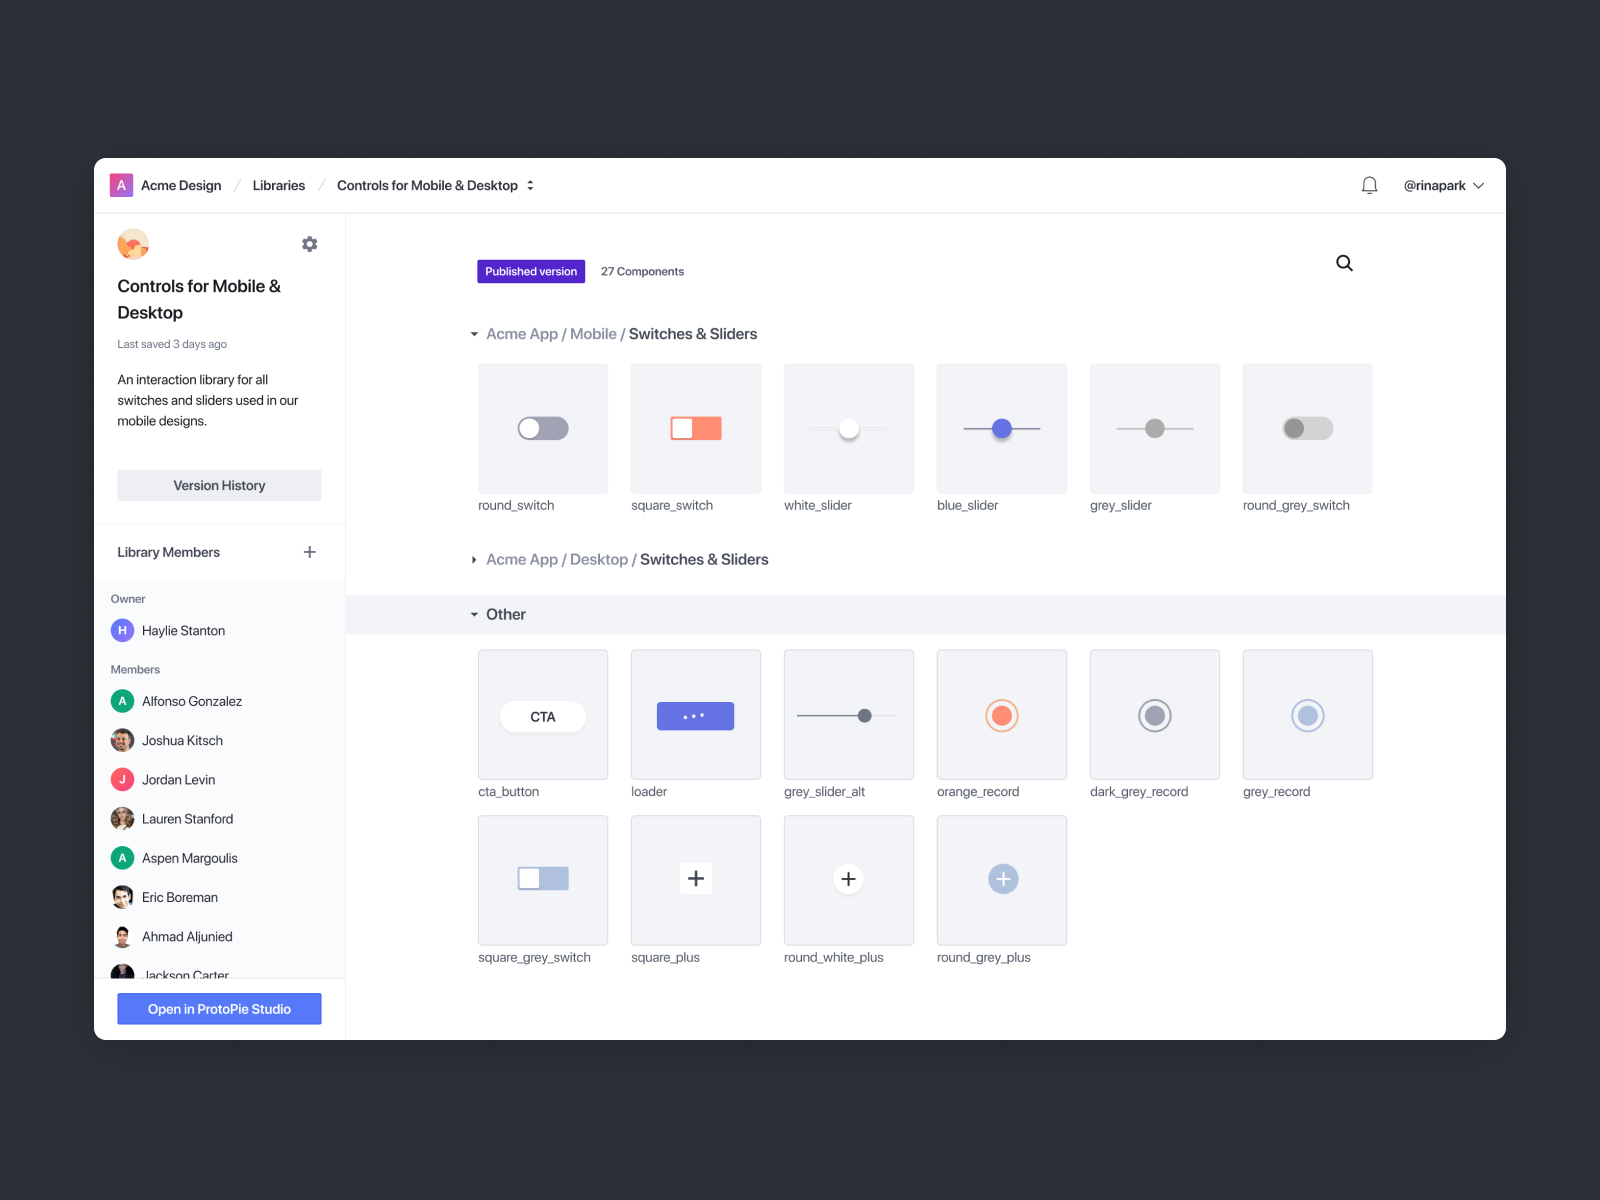The height and width of the screenshot is (1200, 1600).
Task: Click the Owner label
Action: point(128,599)
